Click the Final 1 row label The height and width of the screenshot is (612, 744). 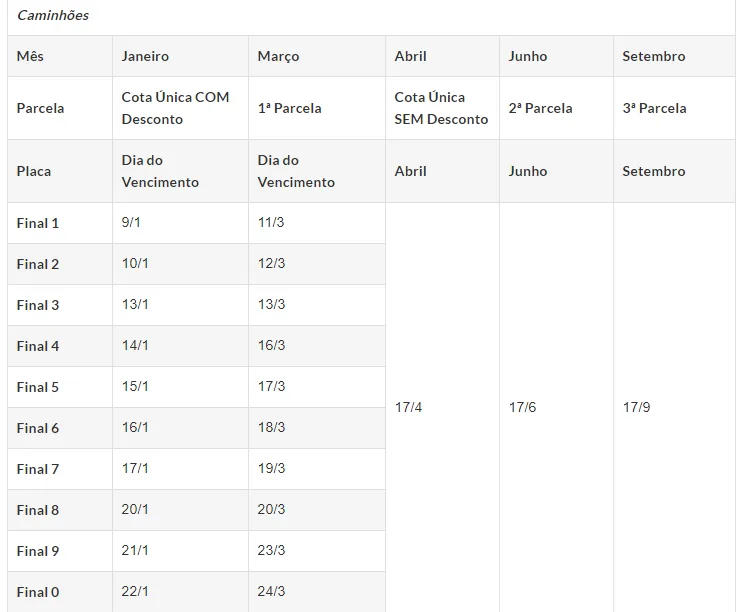pyautogui.click(x=38, y=223)
